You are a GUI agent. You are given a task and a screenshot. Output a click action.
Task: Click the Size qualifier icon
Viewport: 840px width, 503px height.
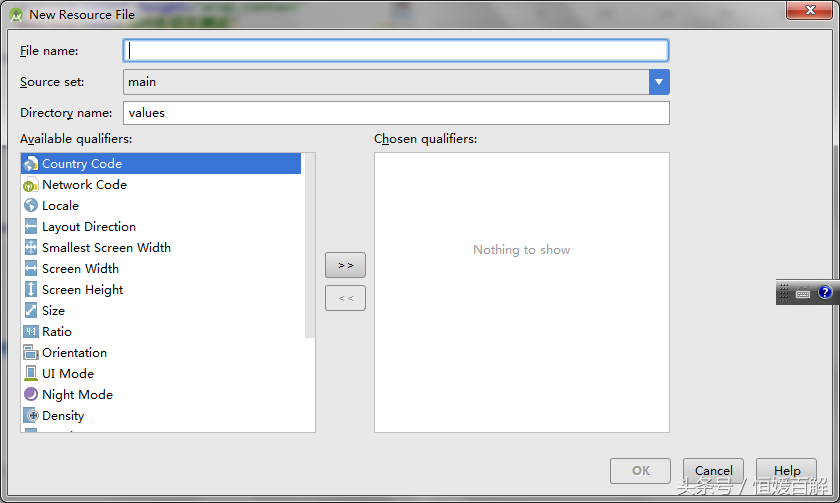click(31, 311)
